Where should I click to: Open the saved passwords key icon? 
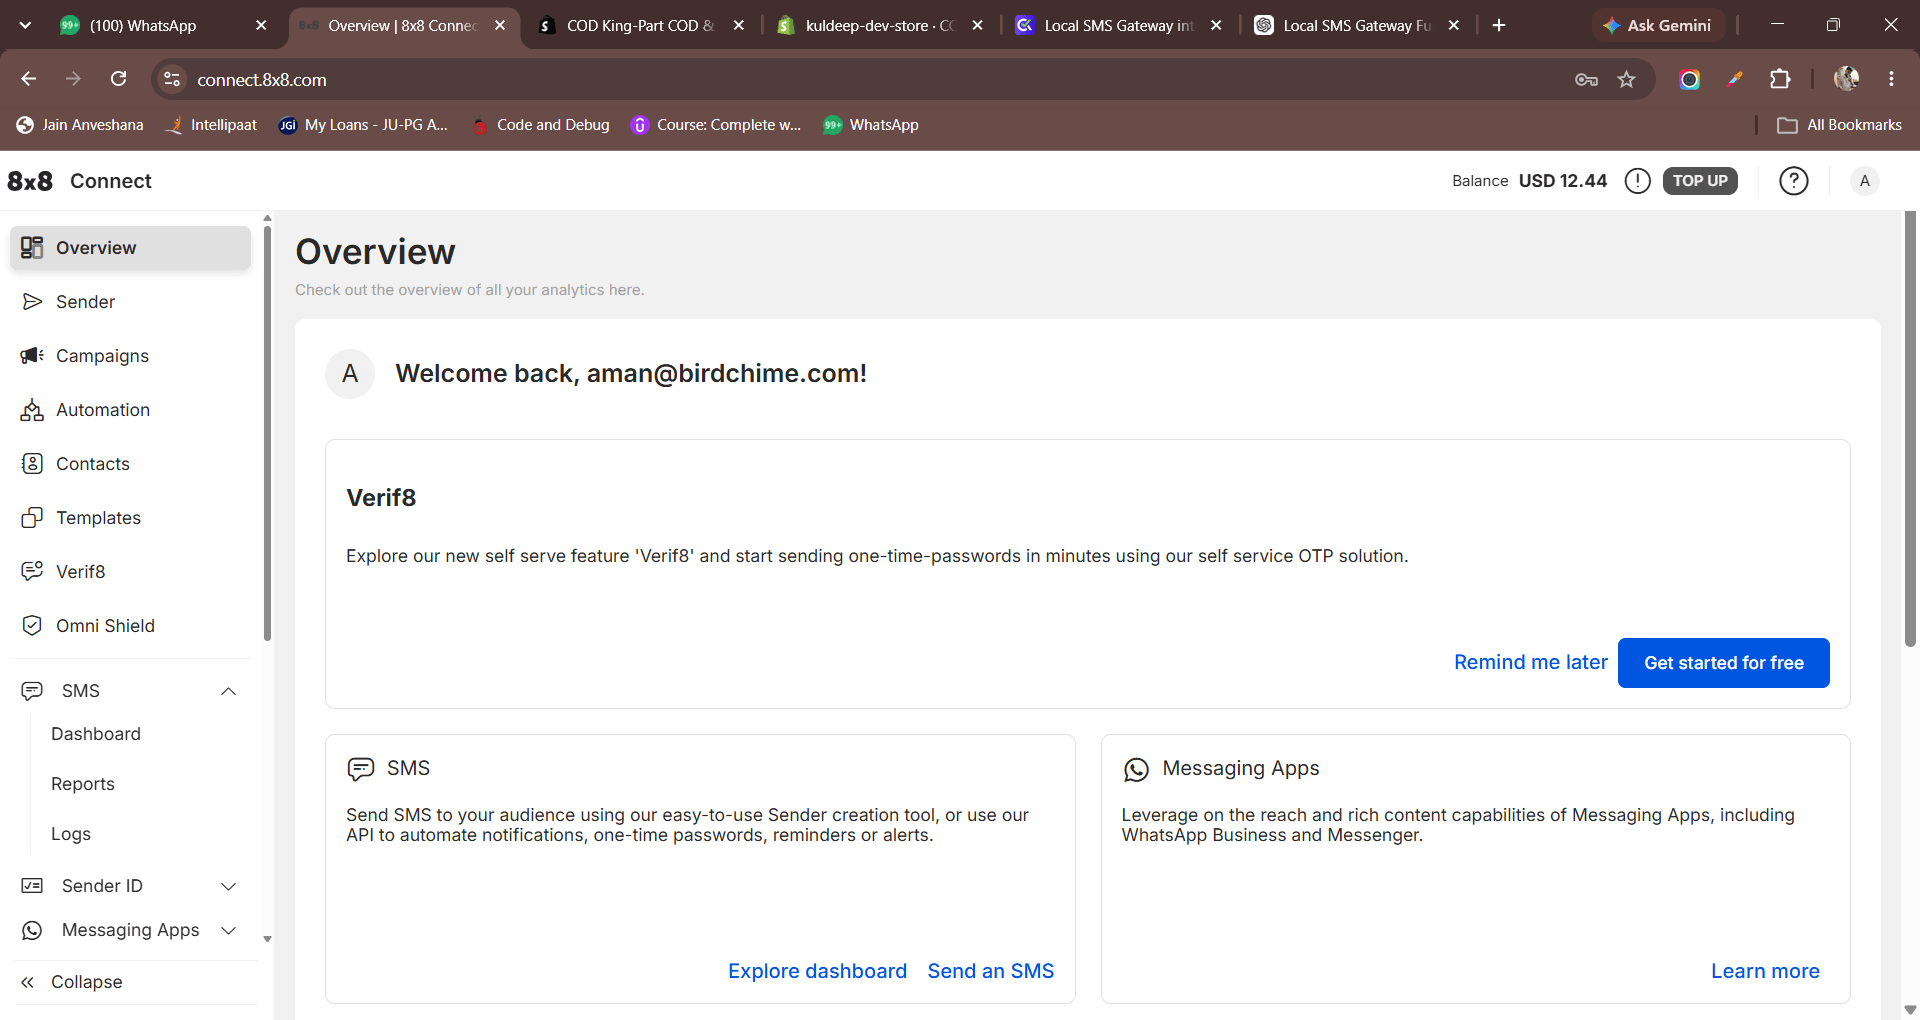[1586, 79]
